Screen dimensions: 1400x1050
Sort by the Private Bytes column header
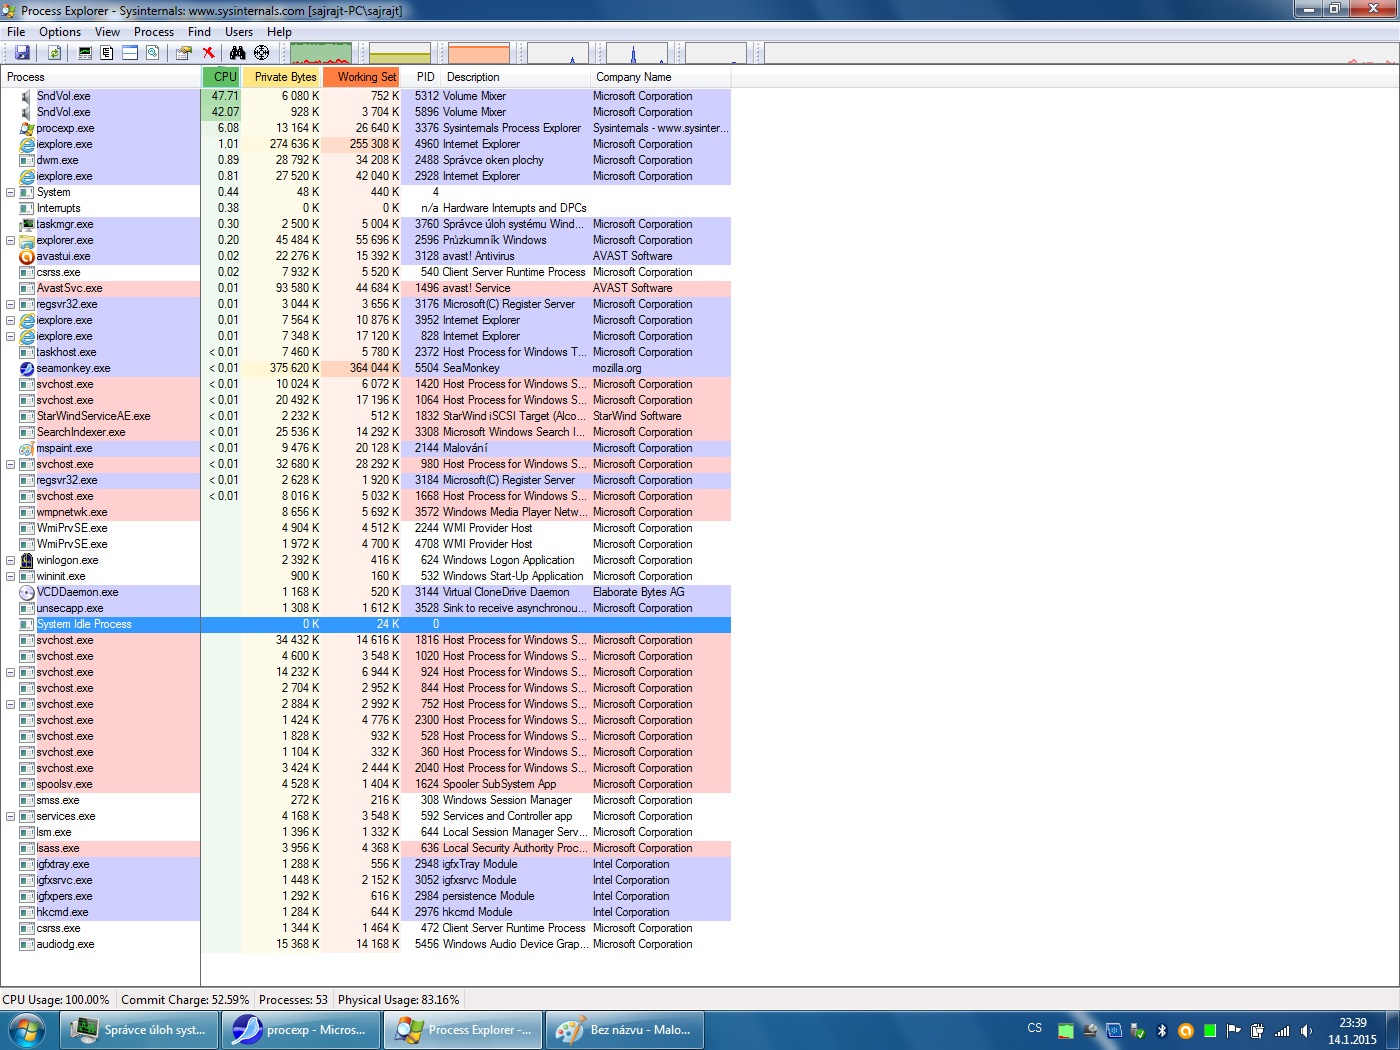click(282, 77)
